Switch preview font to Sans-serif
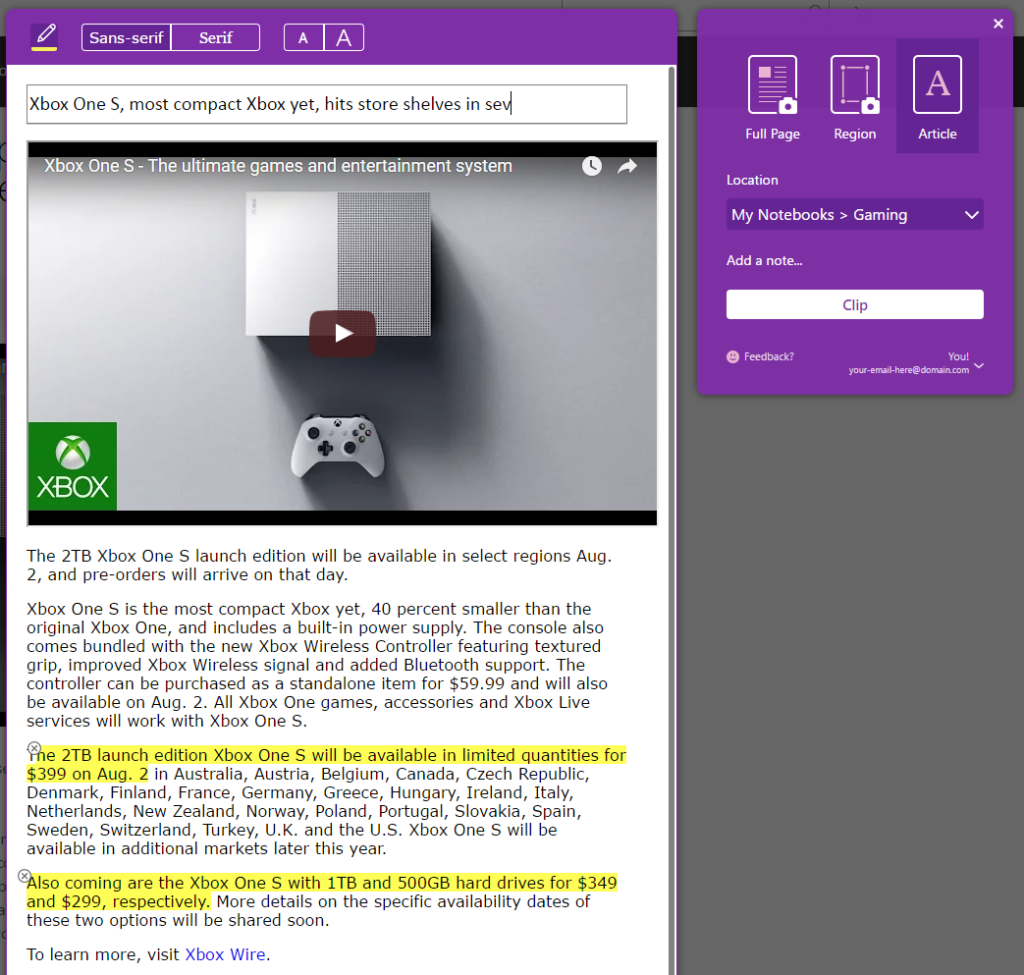The width and height of the screenshot is (1024, 975). click(126, 37)
